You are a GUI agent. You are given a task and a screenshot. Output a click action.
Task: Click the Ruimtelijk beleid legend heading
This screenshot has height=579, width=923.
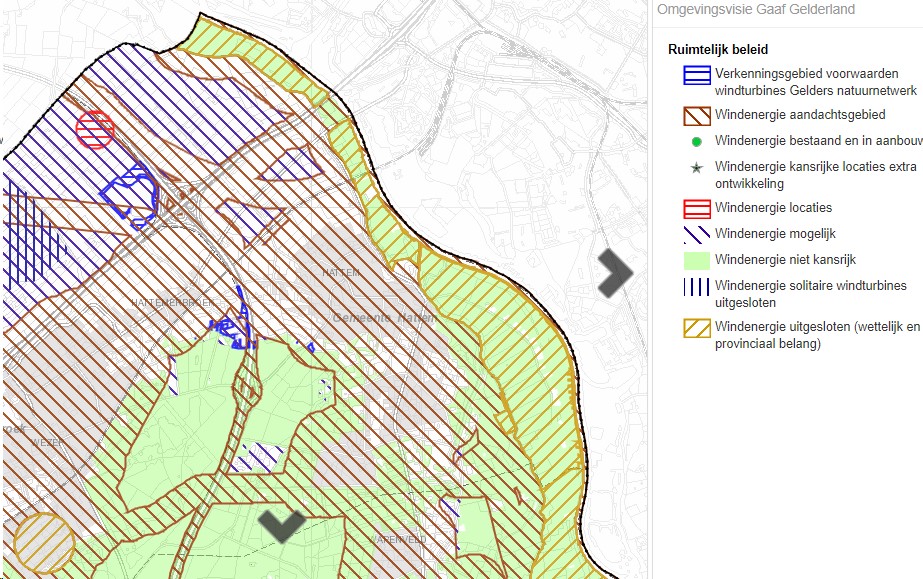(718, 49)
